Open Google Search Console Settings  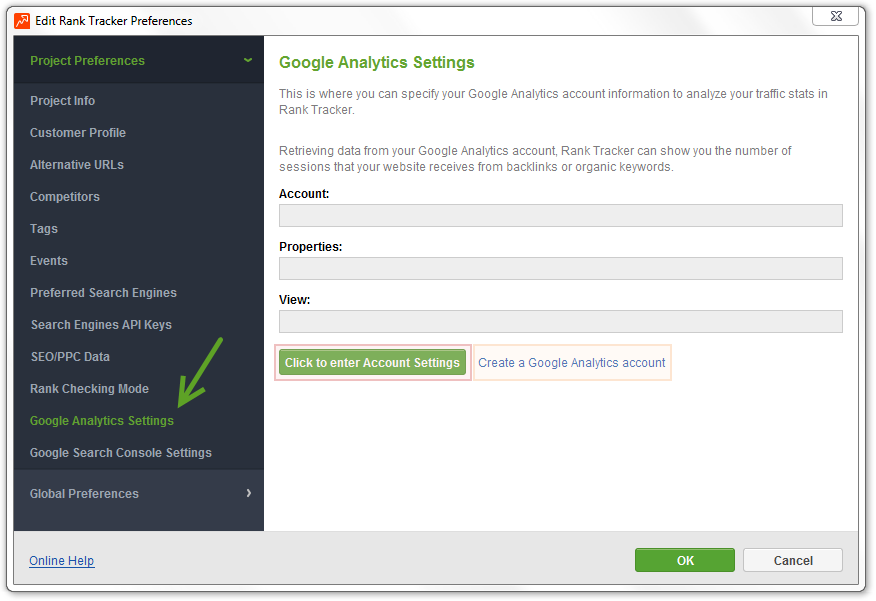121,452
